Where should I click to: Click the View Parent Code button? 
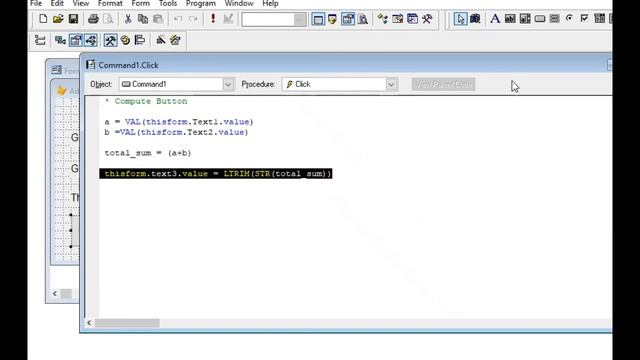(x=443, y=84)
